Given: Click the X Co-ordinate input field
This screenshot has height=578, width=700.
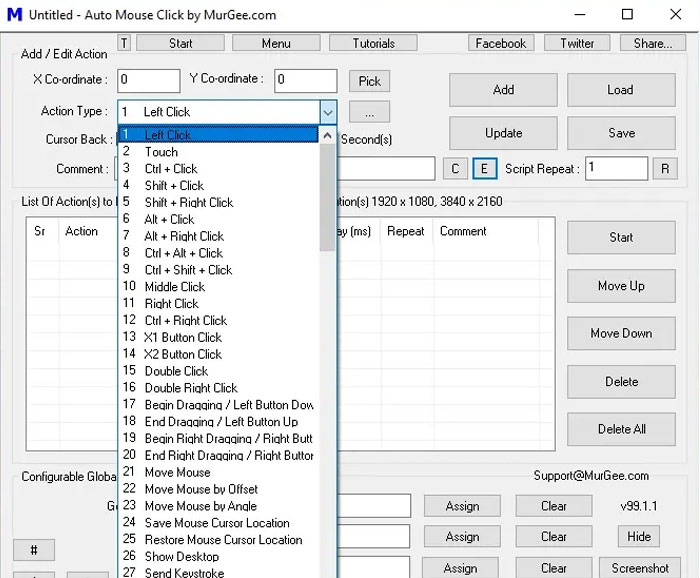Looking at the screenshot, I should tap(149, 80).
